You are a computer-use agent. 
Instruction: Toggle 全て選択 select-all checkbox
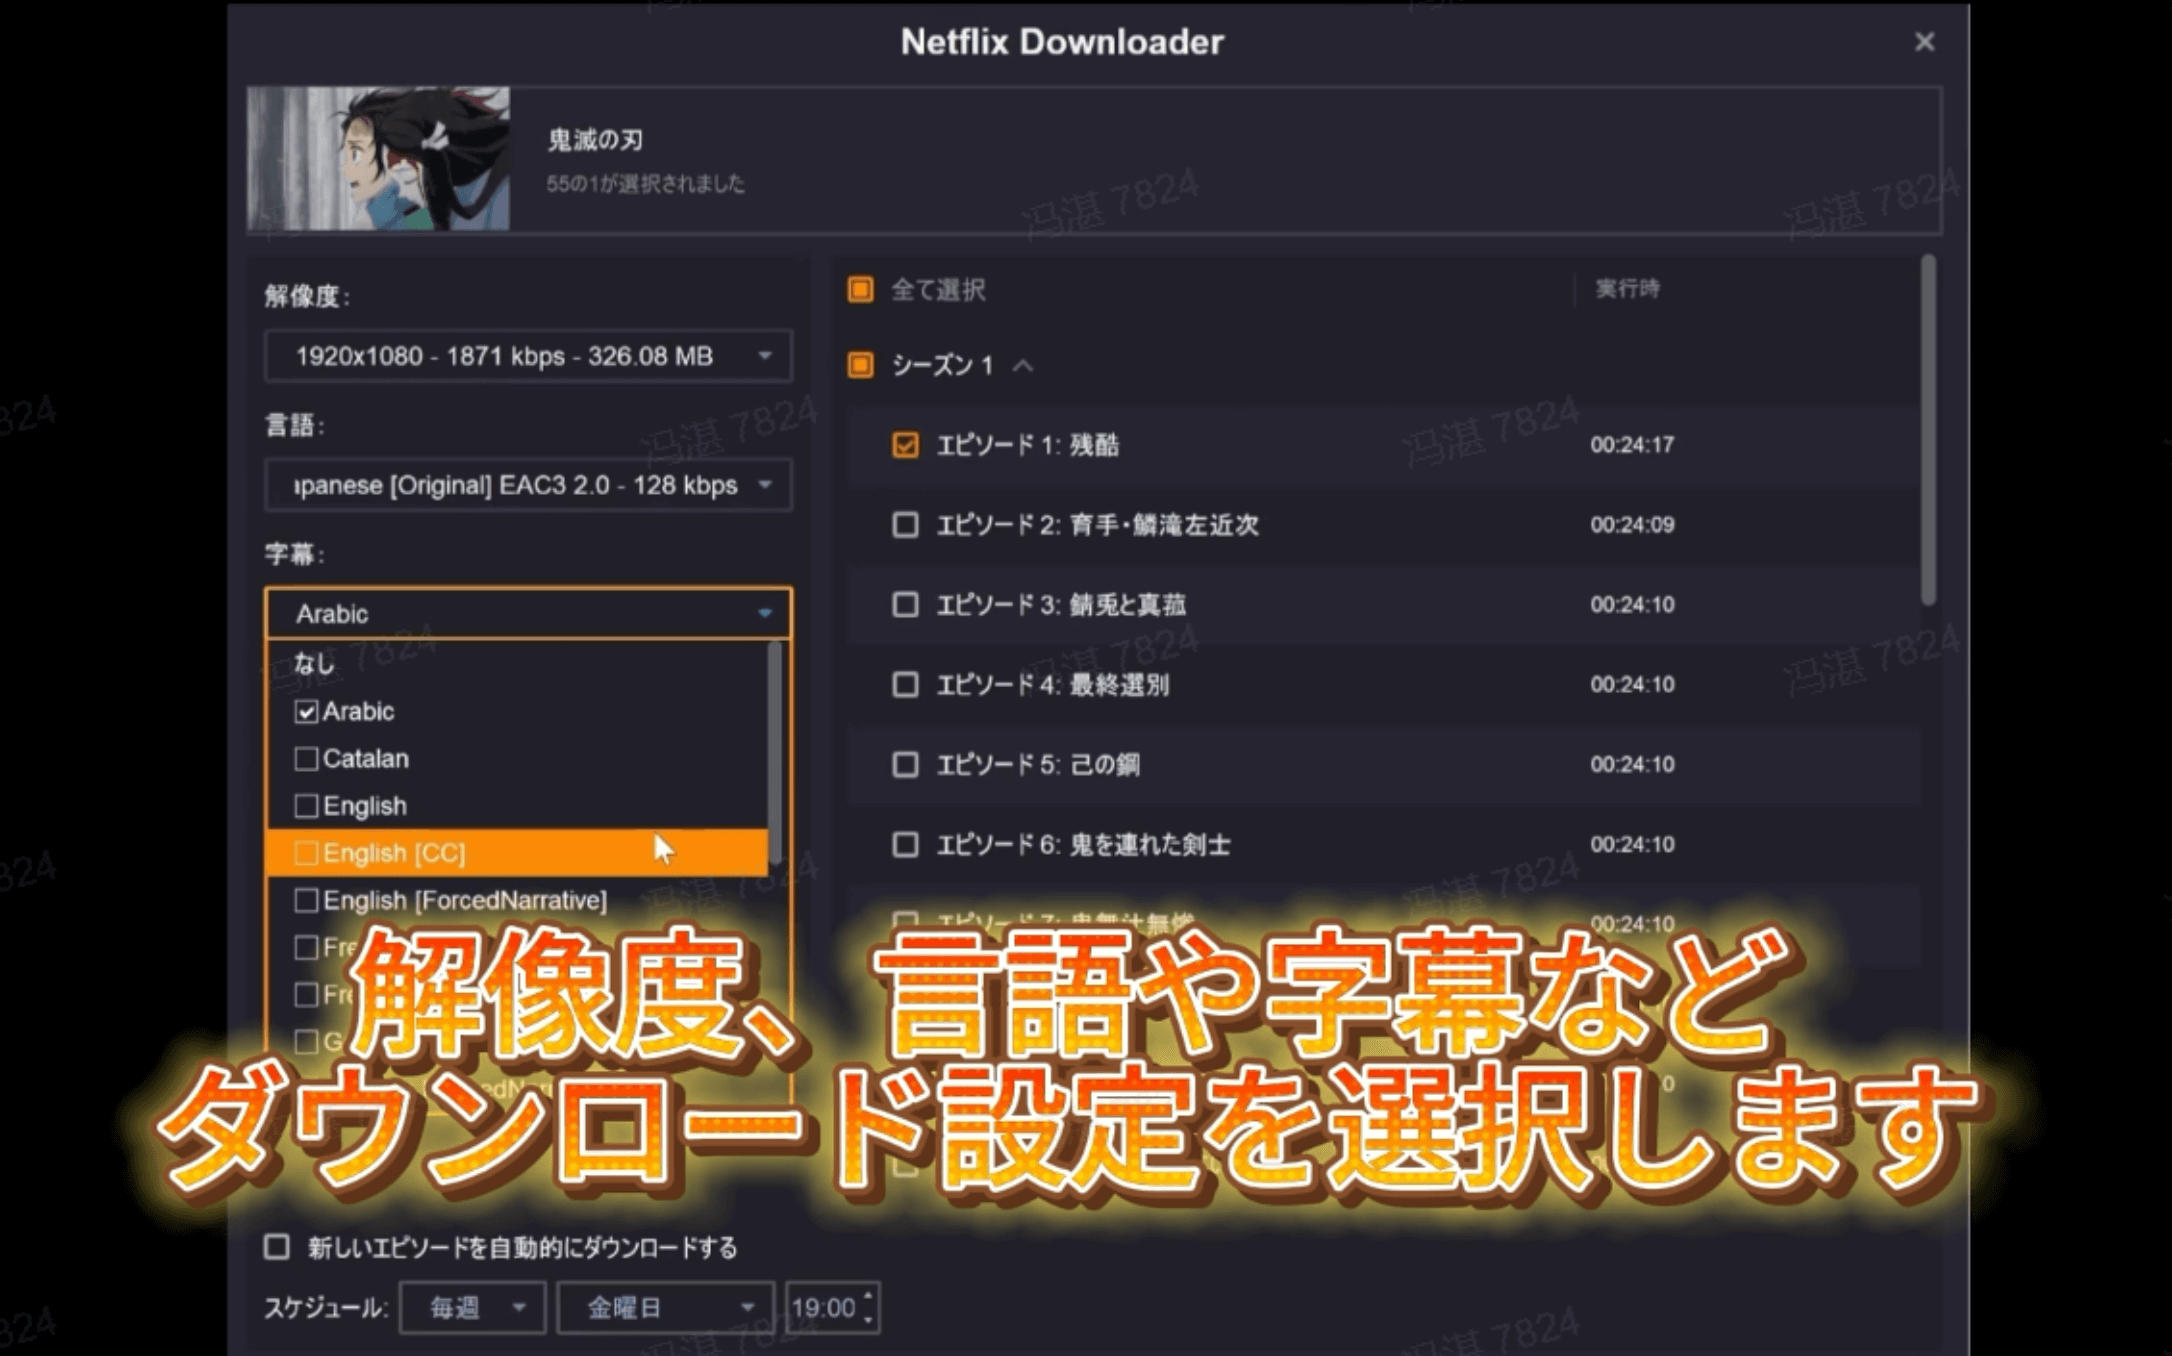(x=860, y=290)
